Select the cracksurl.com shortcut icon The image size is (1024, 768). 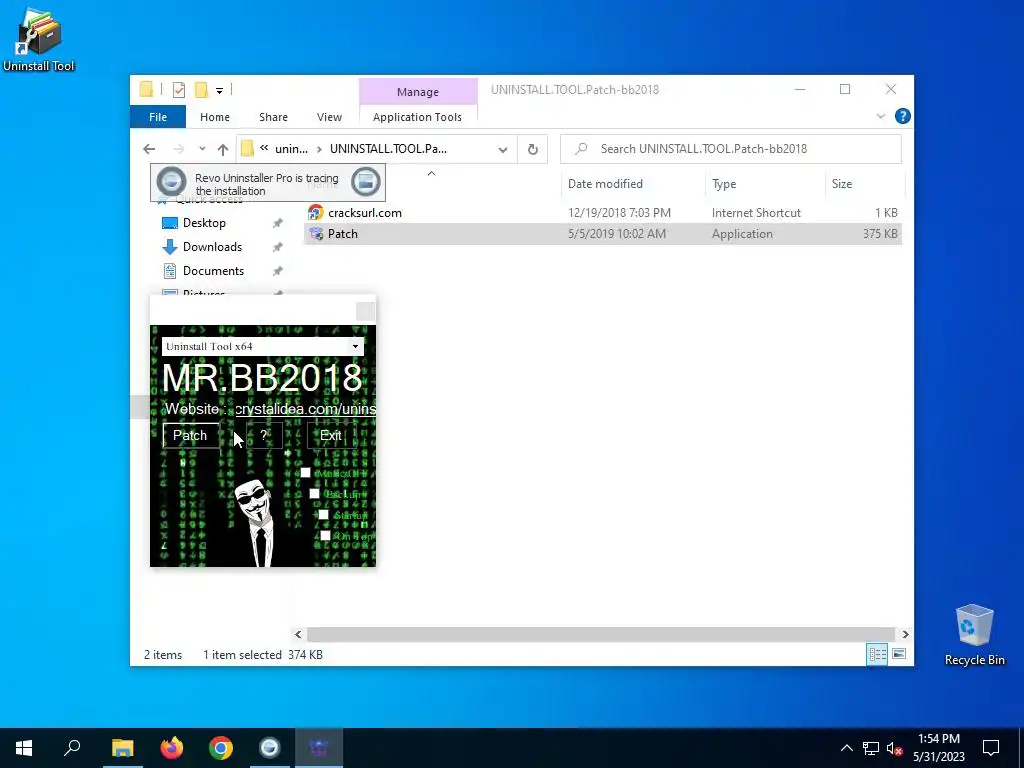click(316, 212)
